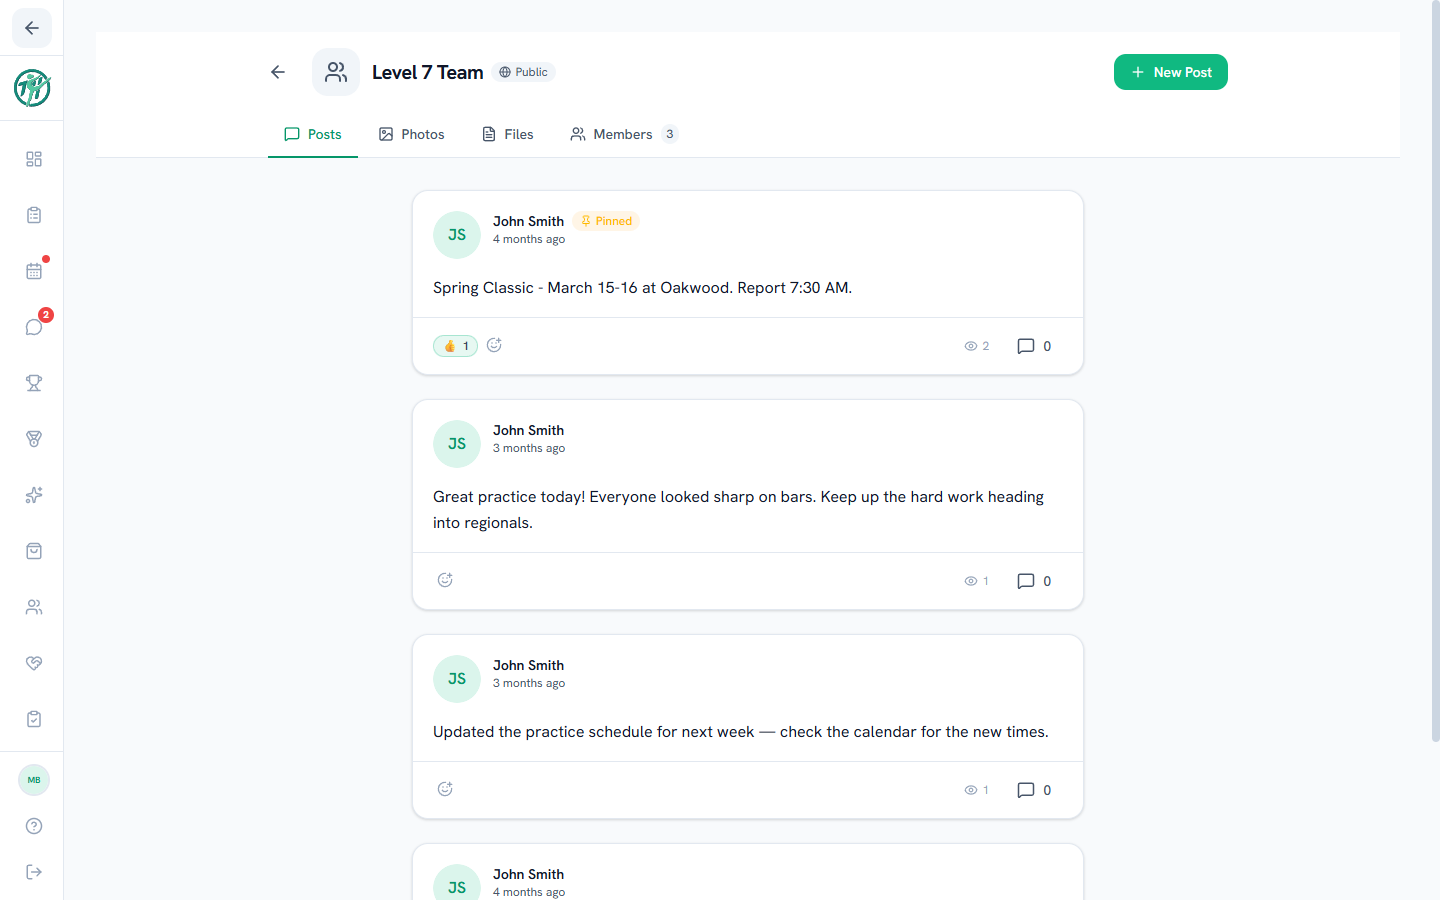
Task: Open comments on Spring Classic post
Action: pos(1034,346)
